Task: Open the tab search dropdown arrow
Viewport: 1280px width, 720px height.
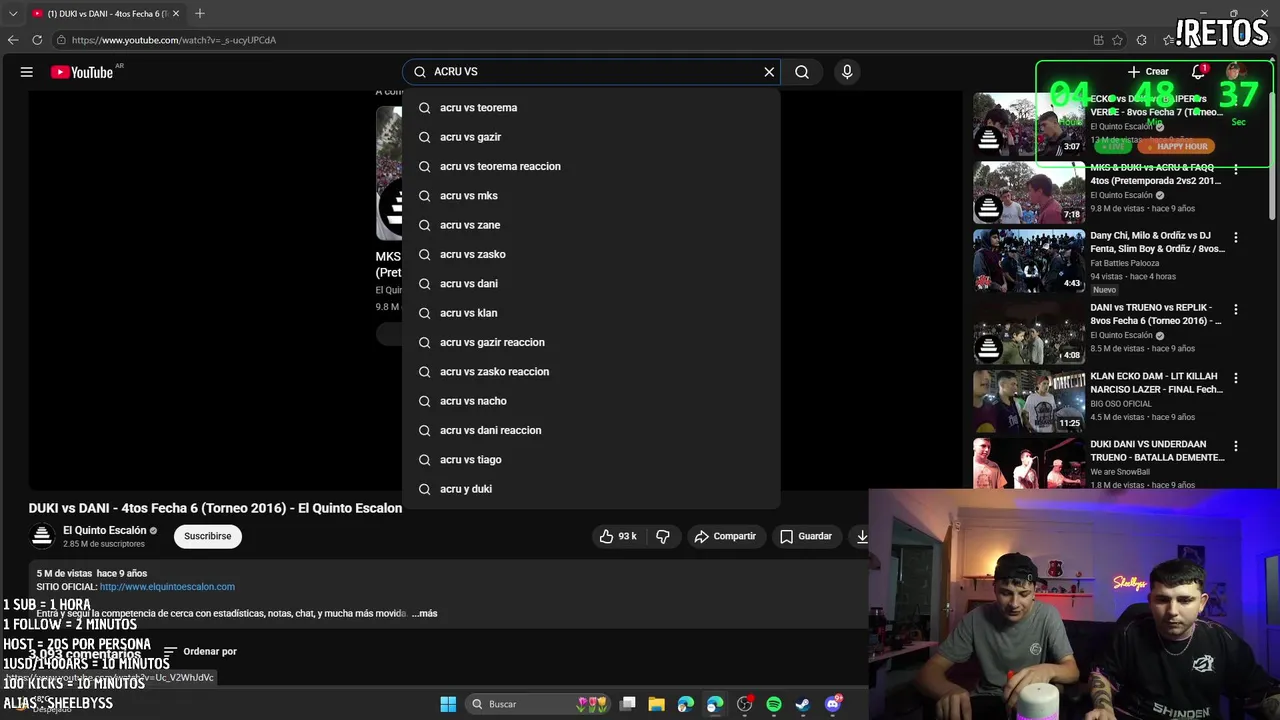Action: click(x=13, y=13)
